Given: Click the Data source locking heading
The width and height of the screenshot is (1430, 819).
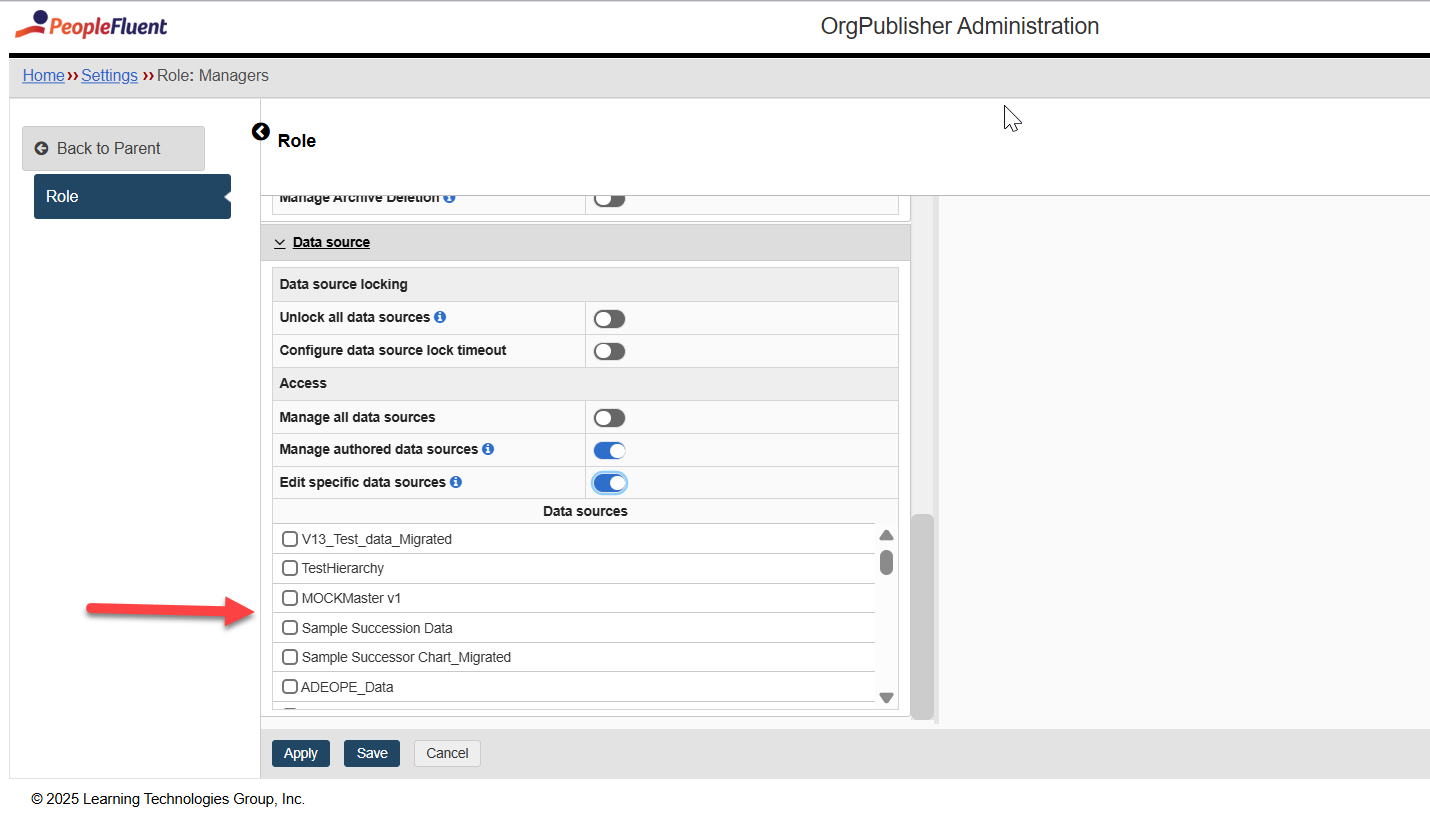Looking at the screenshot, I should (x=343, y=284).
